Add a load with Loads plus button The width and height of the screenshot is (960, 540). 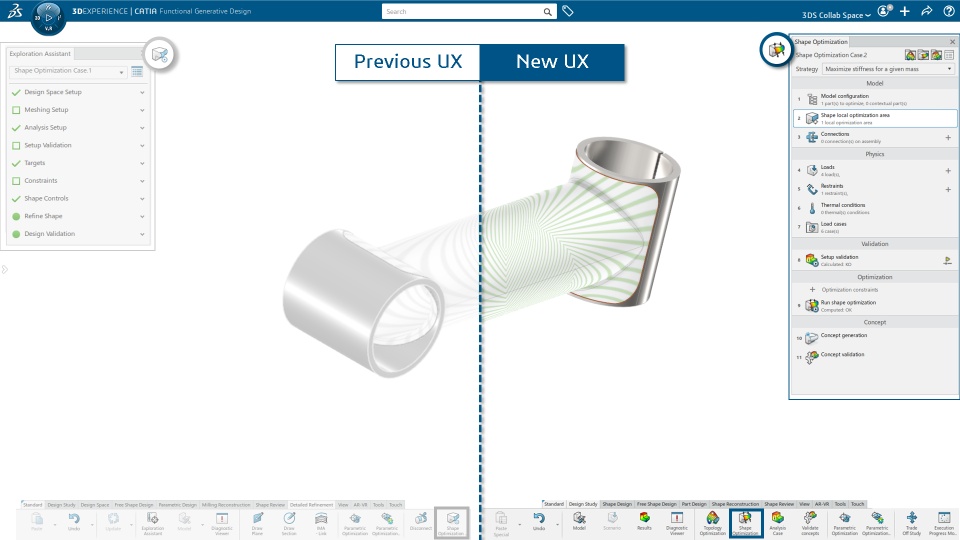coord(948,171)
